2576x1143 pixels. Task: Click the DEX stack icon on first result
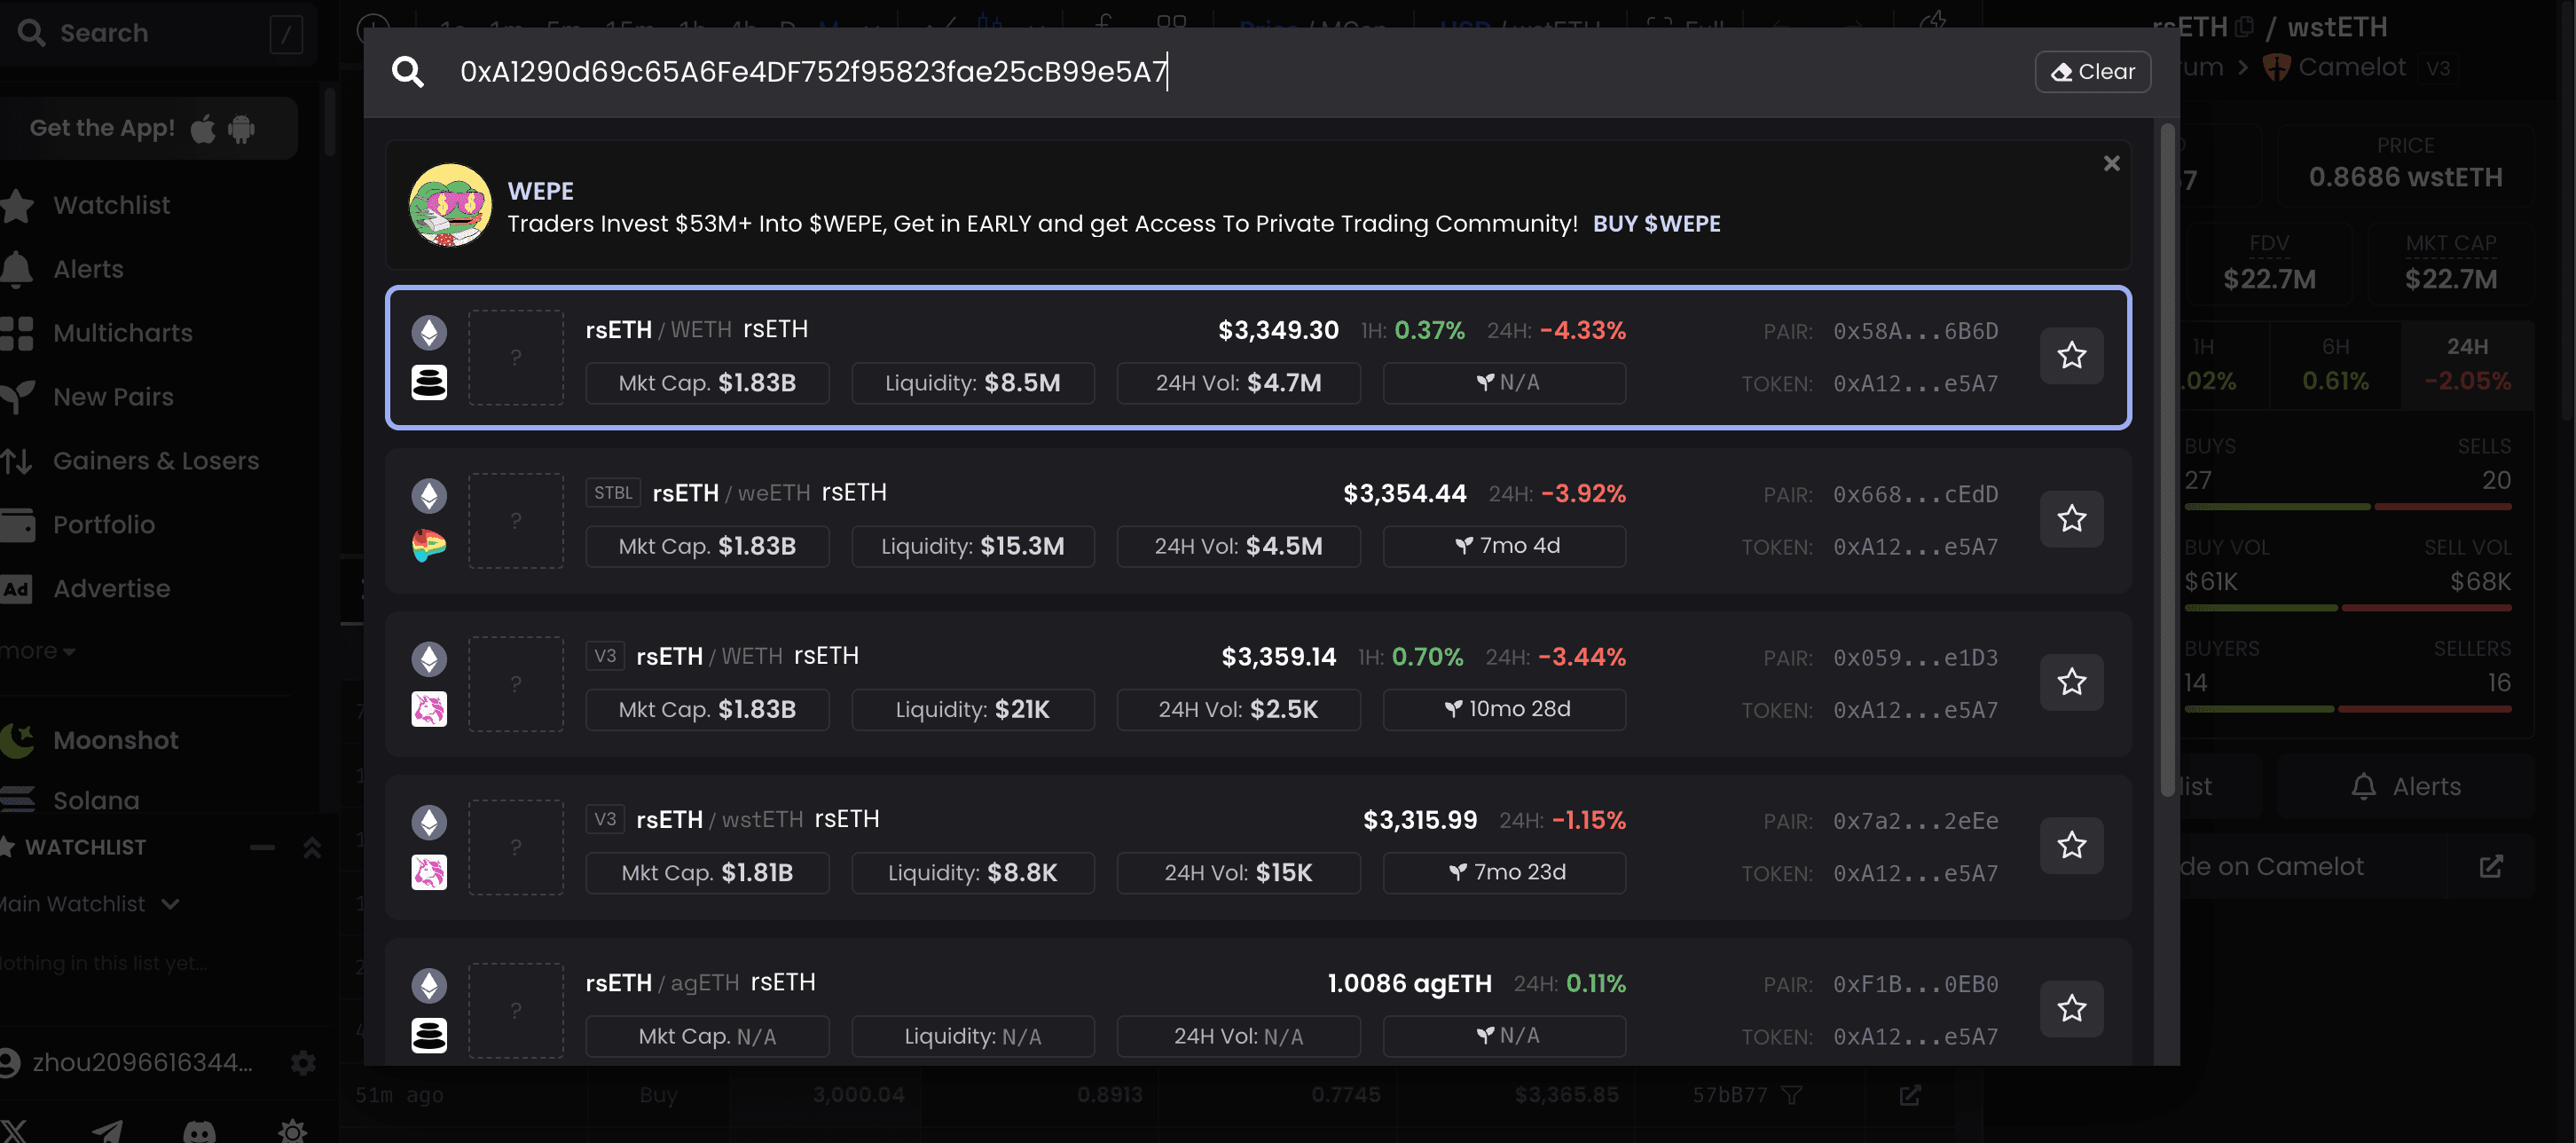429,382
